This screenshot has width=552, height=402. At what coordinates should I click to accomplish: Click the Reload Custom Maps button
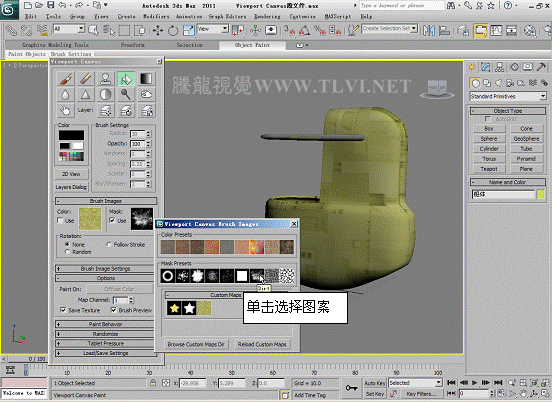pos(262,344)
